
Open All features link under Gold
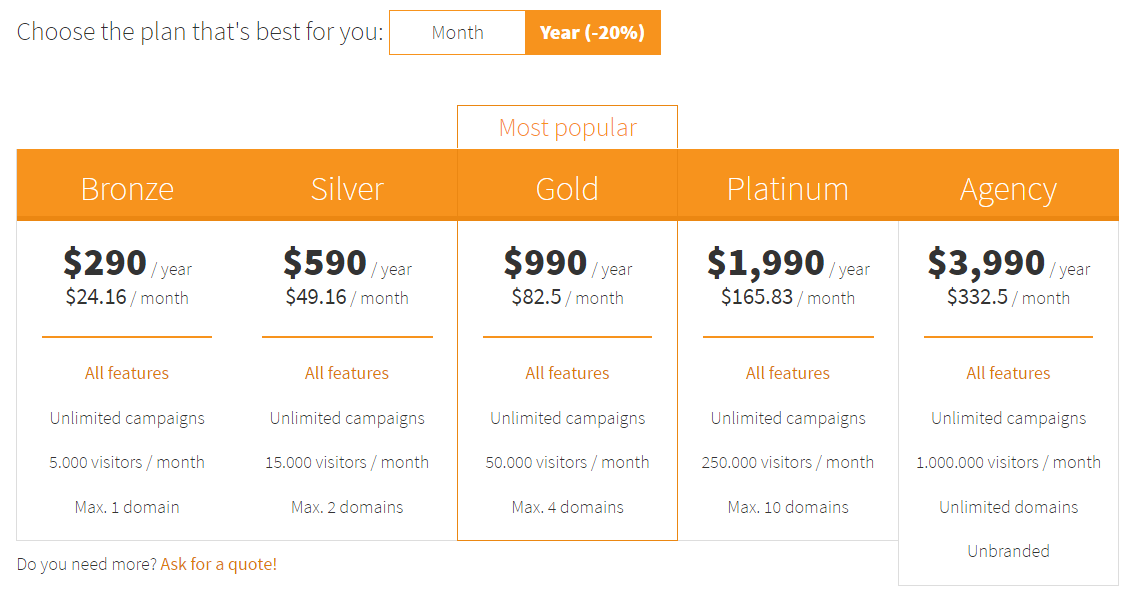[567, 373]
